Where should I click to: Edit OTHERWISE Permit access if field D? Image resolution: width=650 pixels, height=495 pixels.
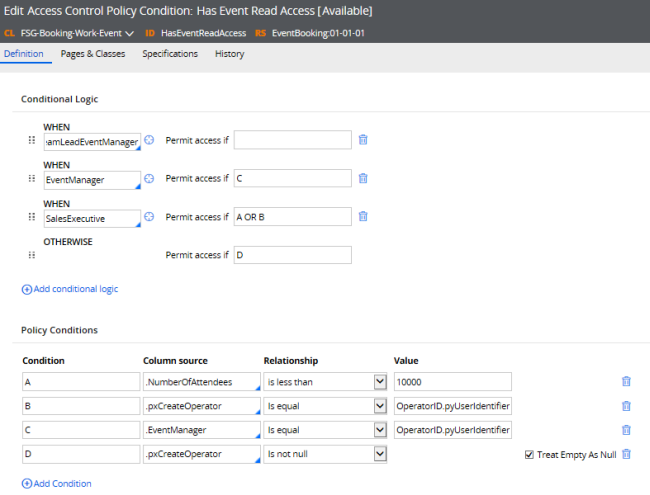pos(293,255)
